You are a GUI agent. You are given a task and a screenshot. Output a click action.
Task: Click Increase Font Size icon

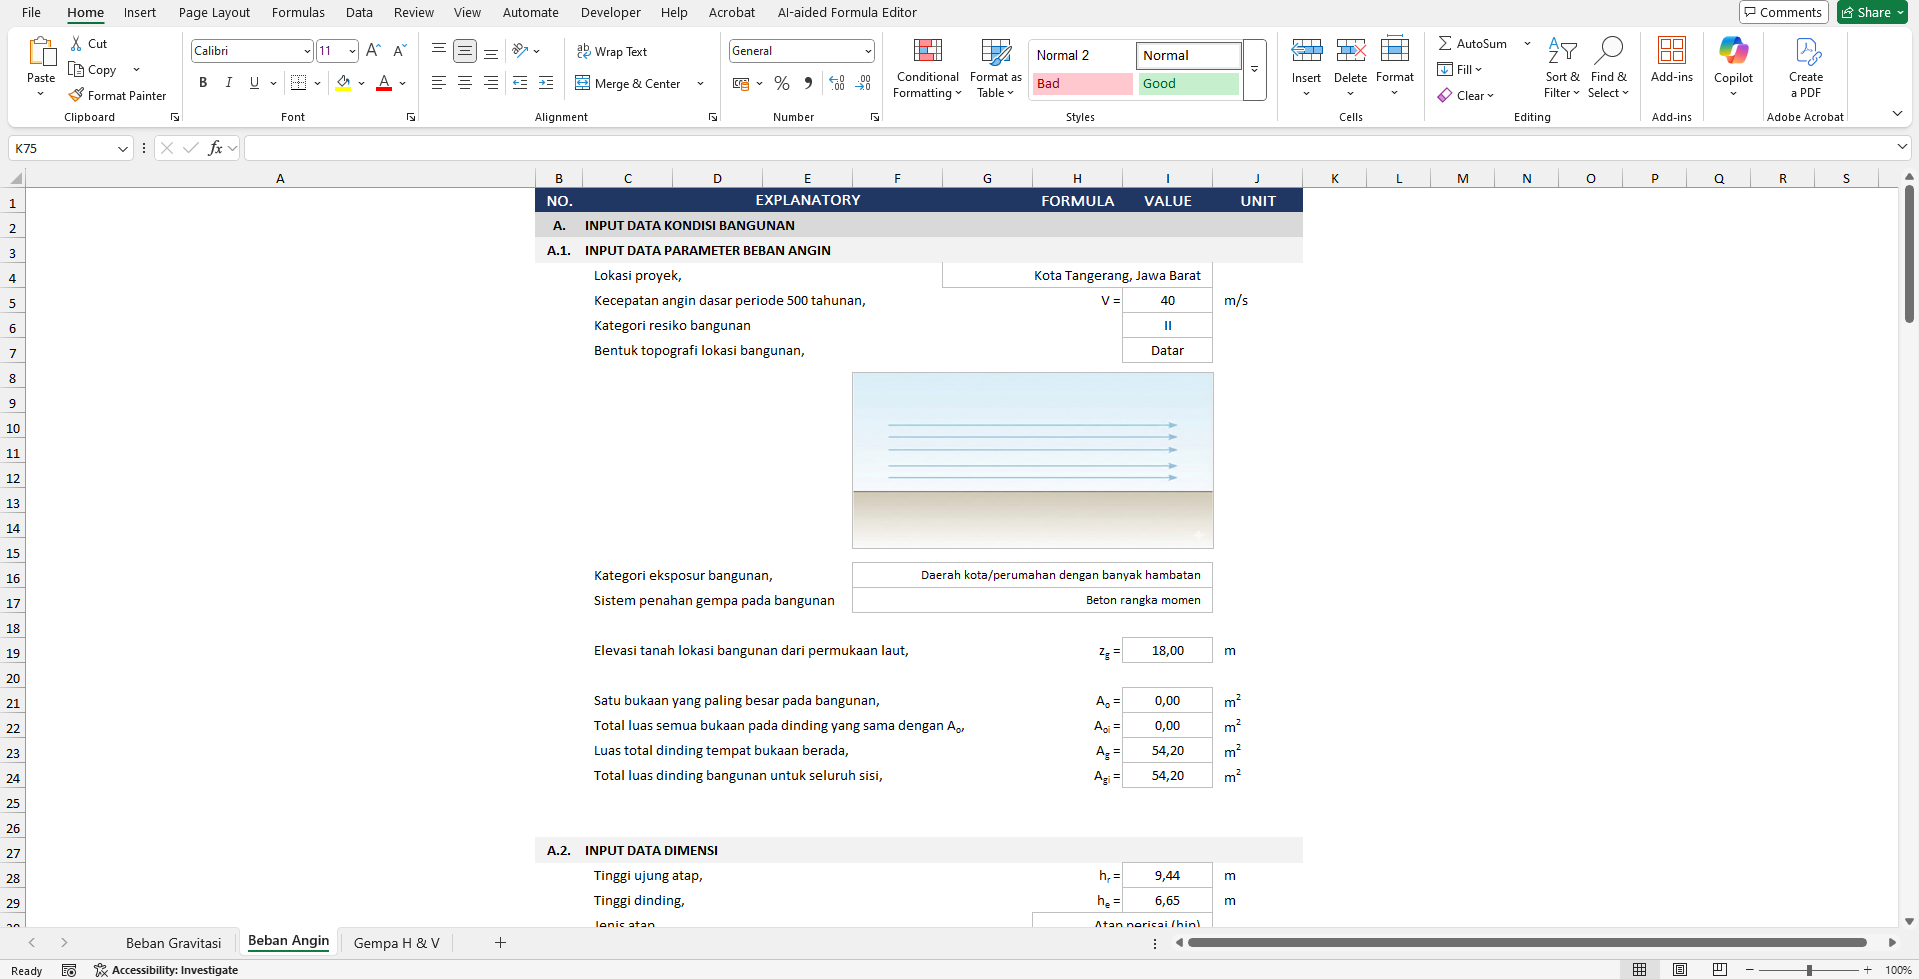(373, 50)
